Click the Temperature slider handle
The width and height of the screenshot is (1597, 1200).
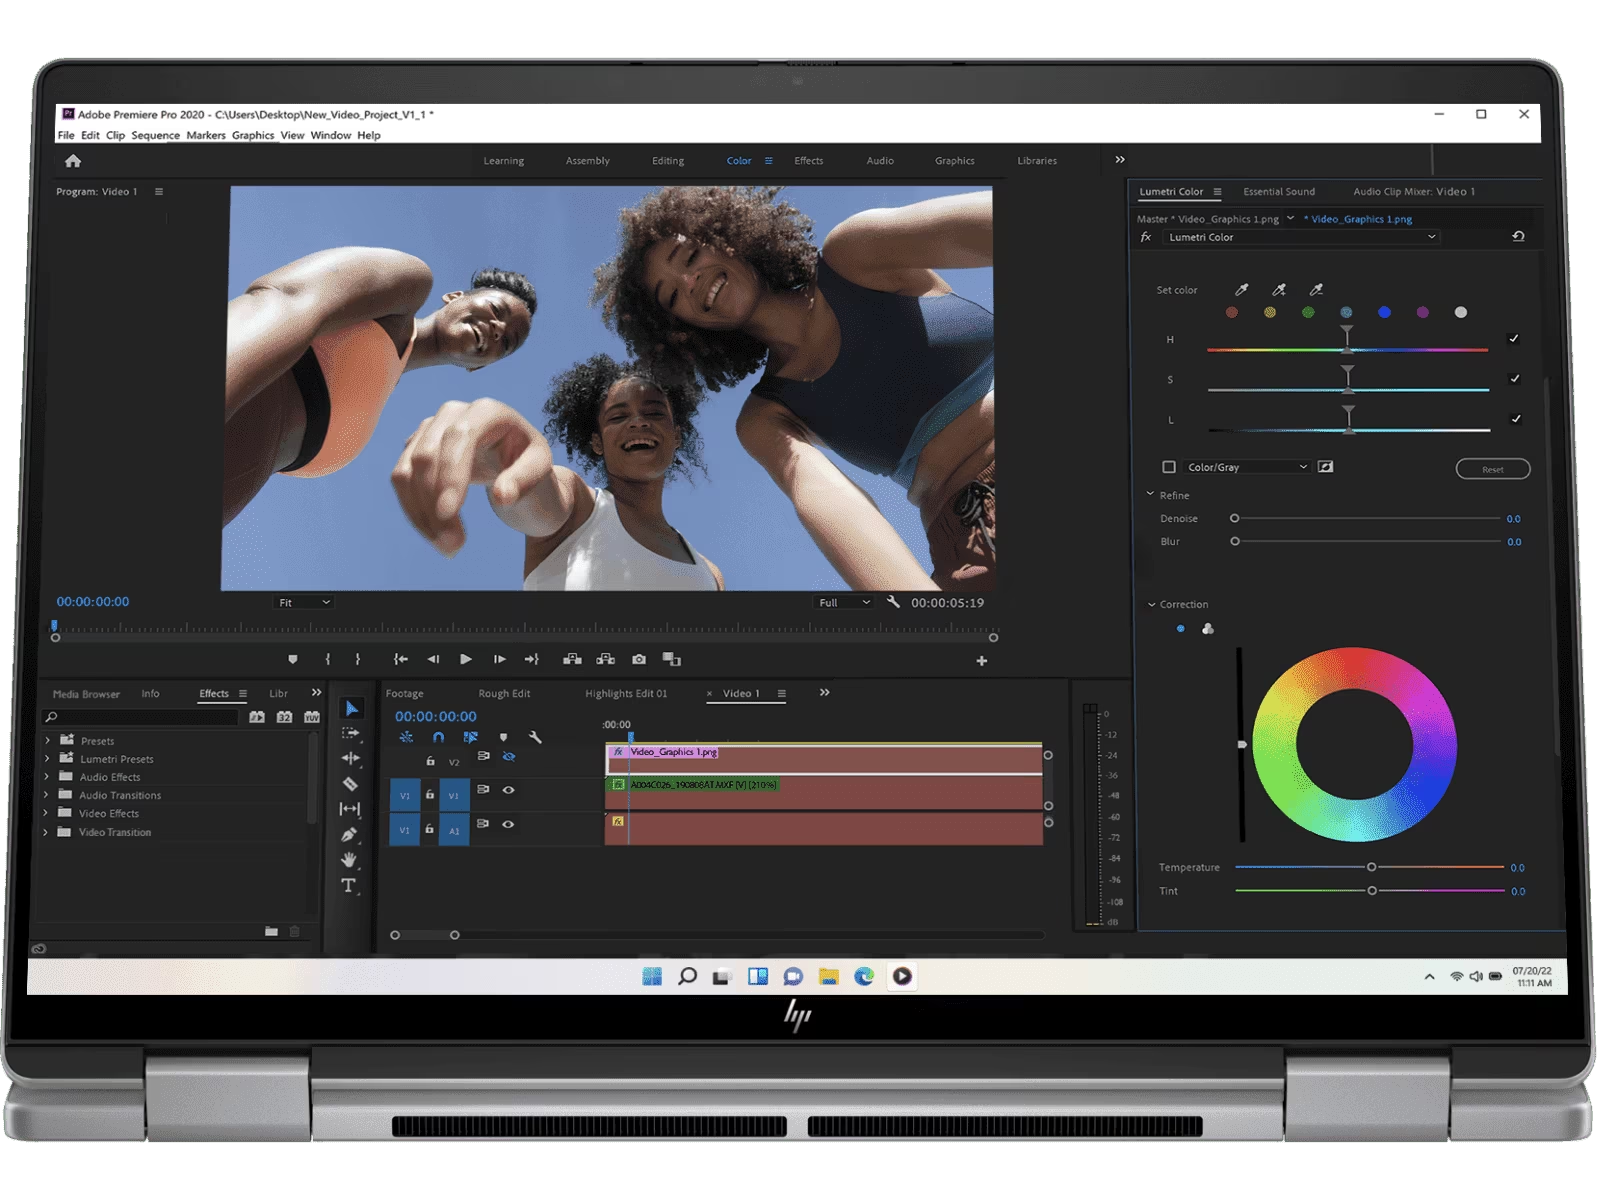coord(1371,867)
